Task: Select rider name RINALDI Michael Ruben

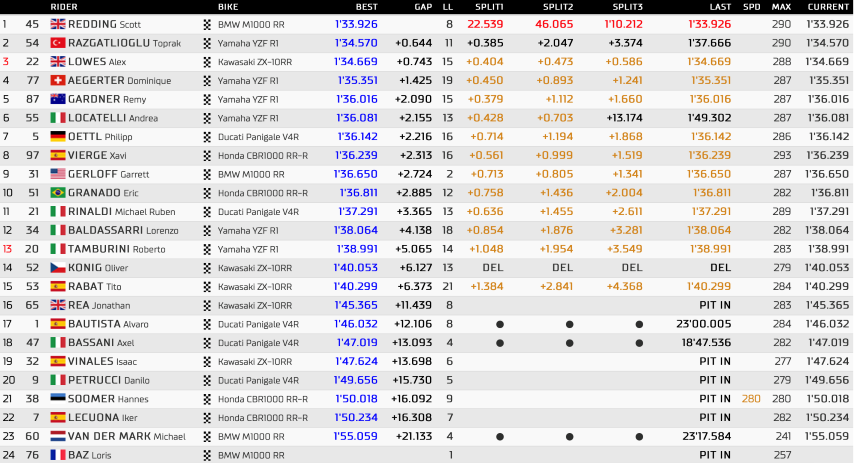Action: (x=121, y=211)
